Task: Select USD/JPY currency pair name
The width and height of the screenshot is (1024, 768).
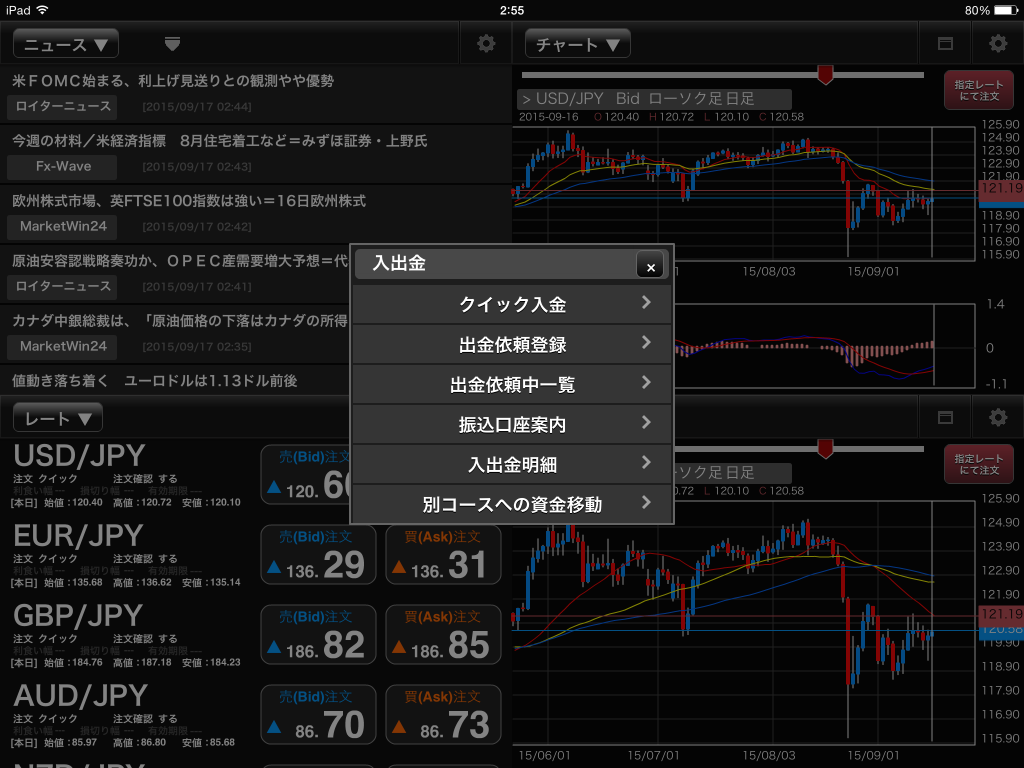Action: click(79, 456)
